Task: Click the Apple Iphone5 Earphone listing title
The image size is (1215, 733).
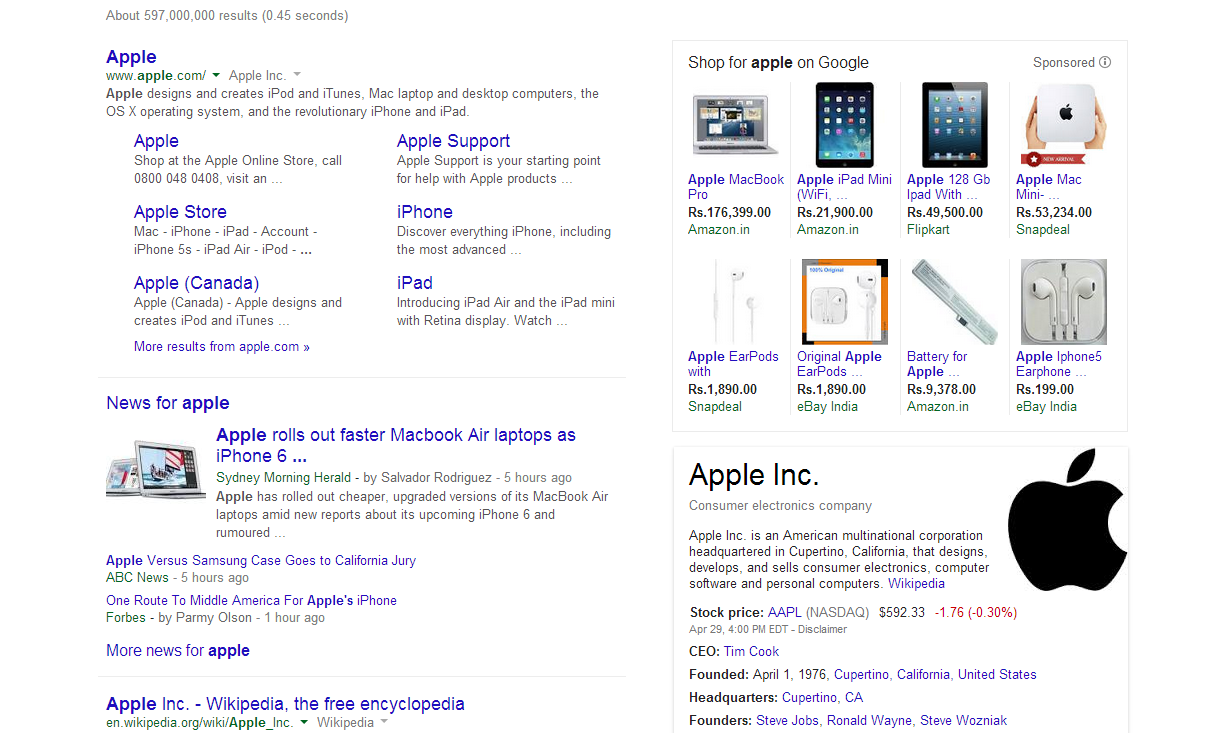Action: (1059, 364)
